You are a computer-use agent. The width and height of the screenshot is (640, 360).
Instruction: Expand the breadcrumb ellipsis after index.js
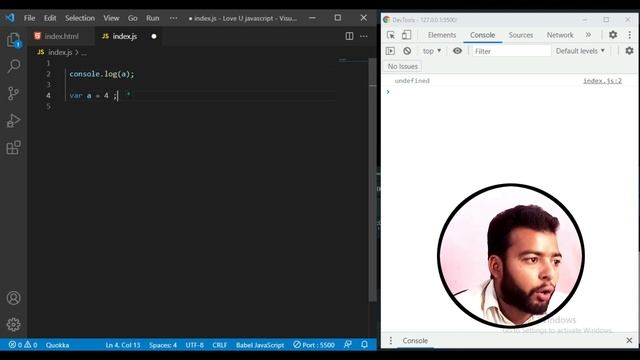(x=84, y=53)
